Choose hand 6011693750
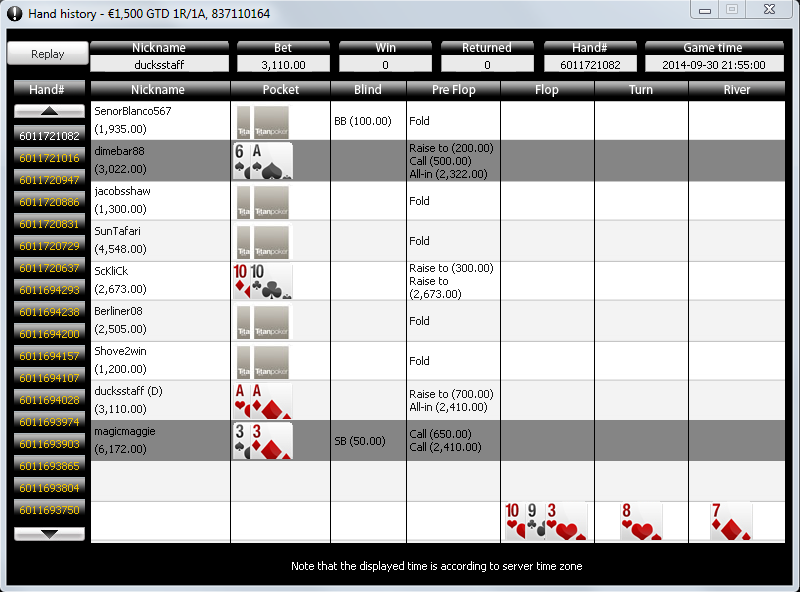The width and height of the screenshot is (800, 592). [49, 509]
